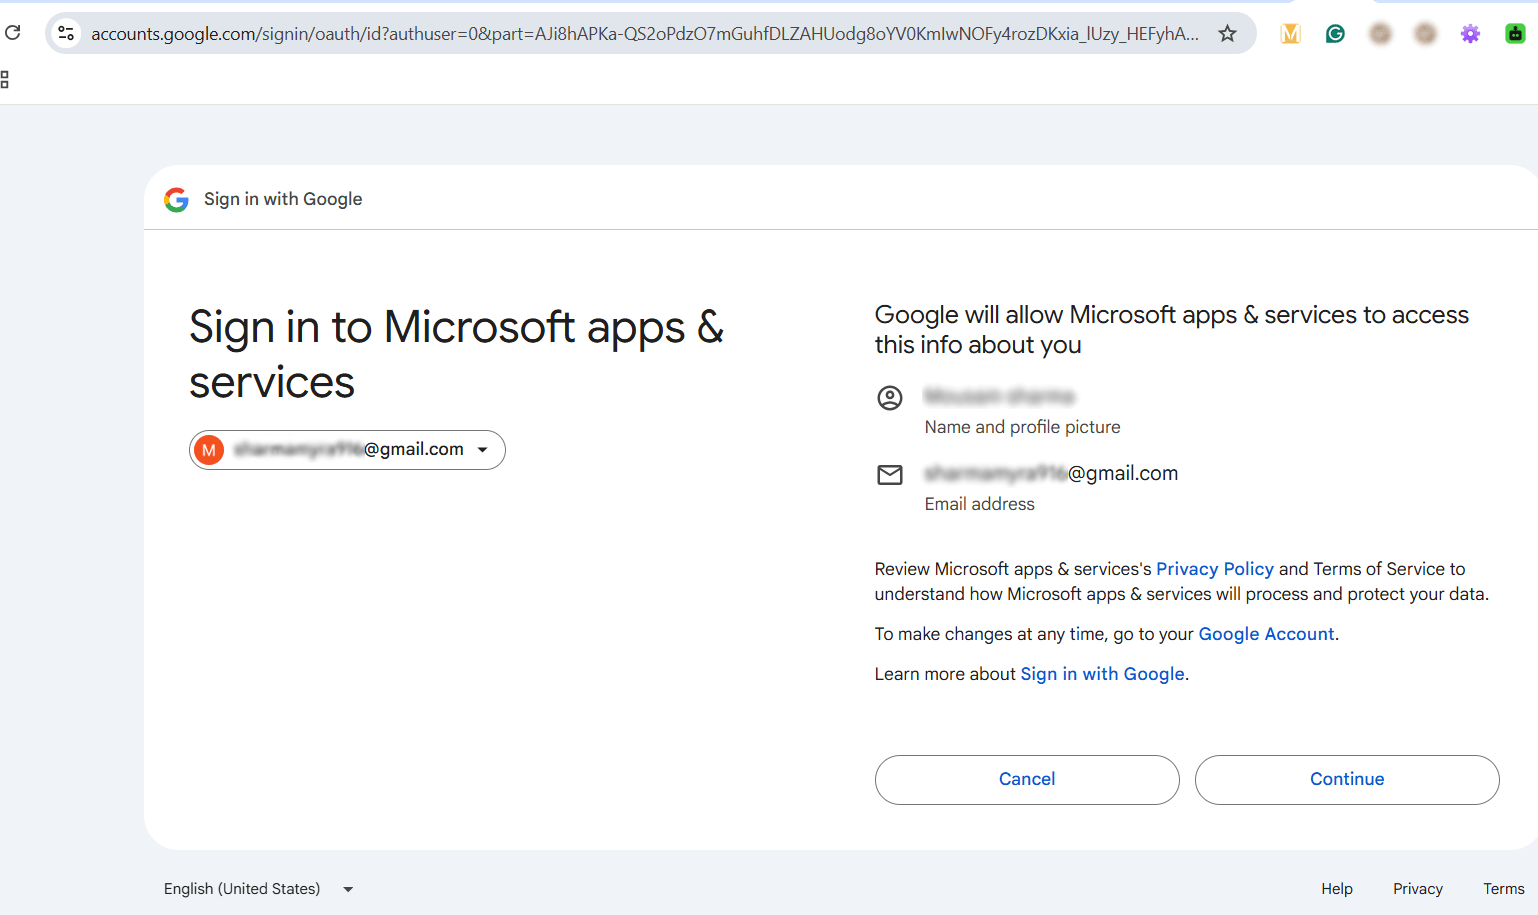Open the Help footer link
This screenshot has height=915, width=1538.
(1337, 889)
